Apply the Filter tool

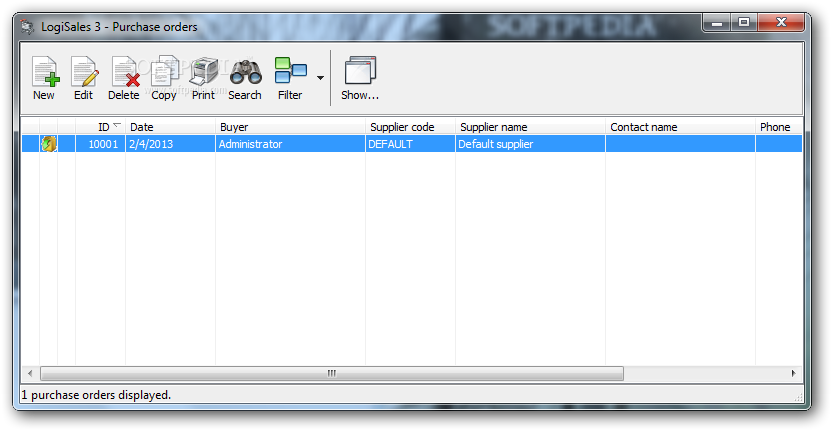(x=290, y=79)
